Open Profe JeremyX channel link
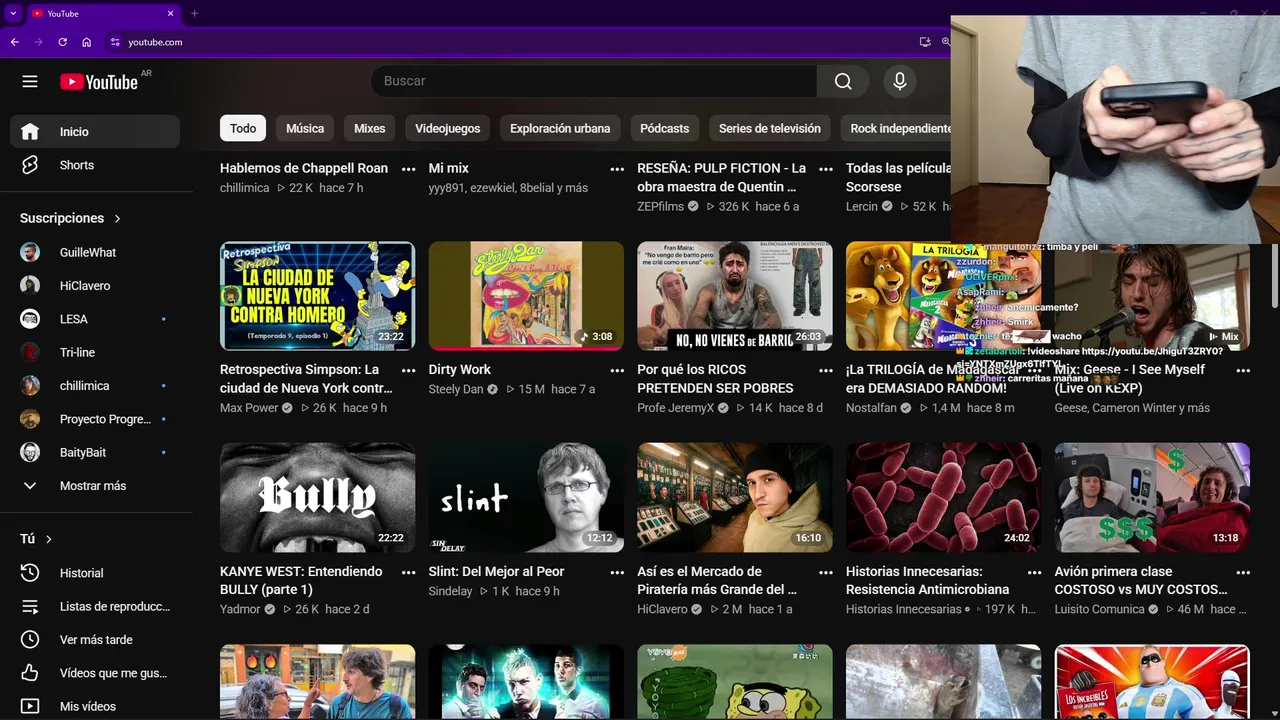This screenshot has width=1280, height=720. click(x=676, y=408)
